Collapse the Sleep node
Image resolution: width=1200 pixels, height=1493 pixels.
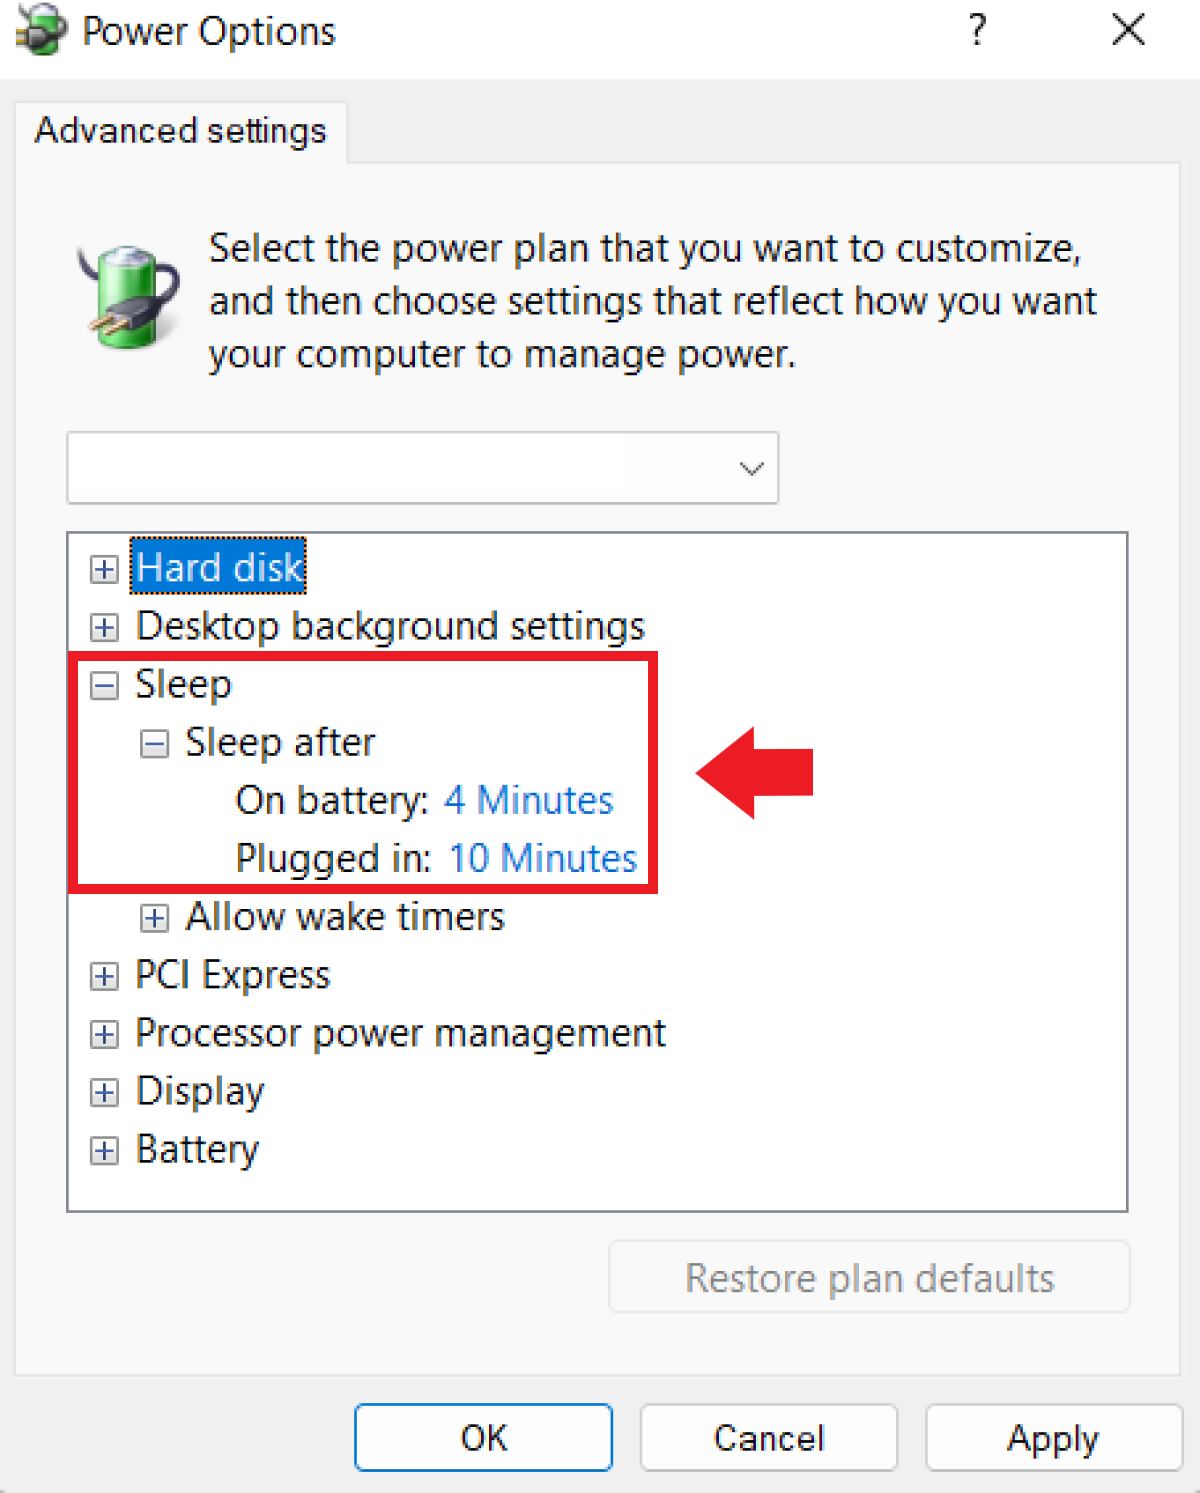[104, 685]
